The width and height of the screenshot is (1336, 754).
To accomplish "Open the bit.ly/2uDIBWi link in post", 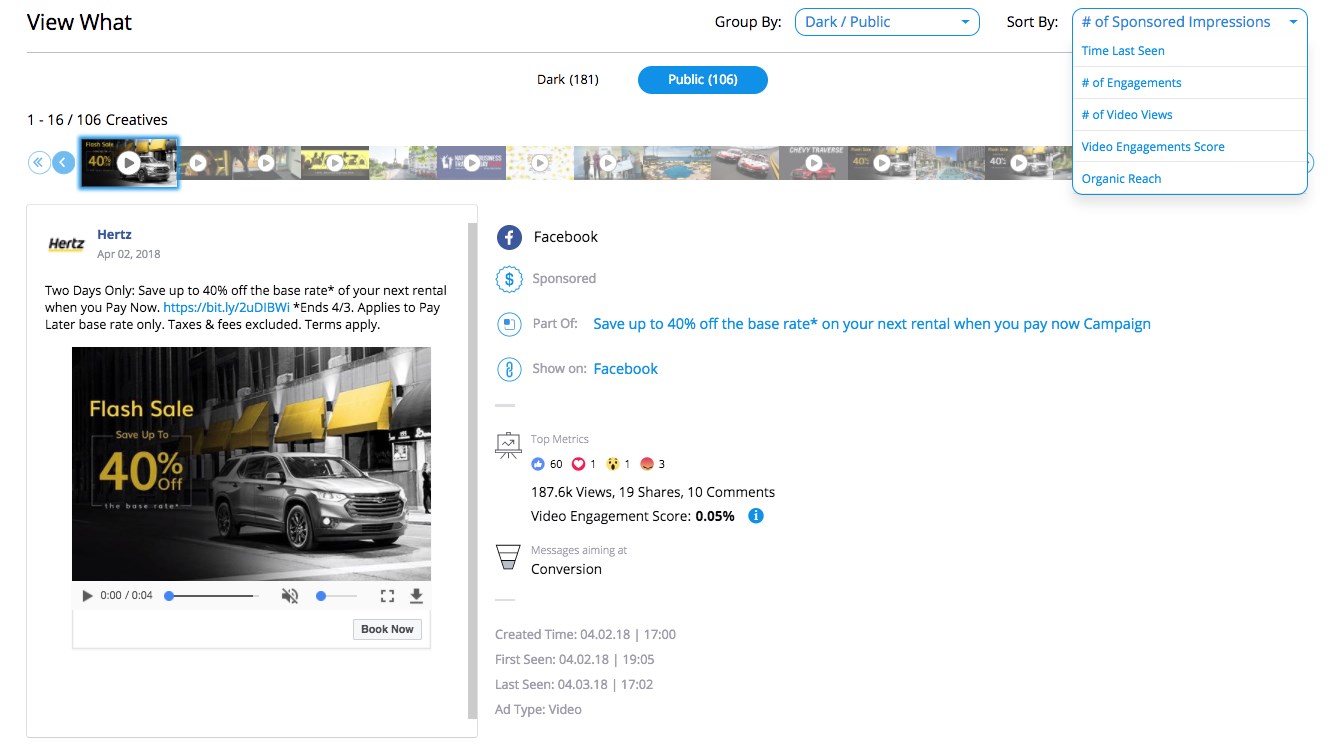I will coord(226,308).
